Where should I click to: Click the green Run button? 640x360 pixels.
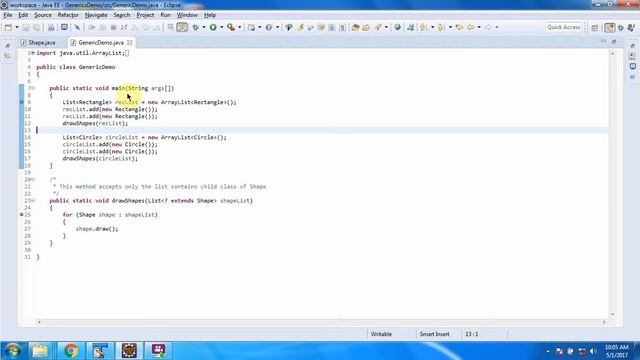(213, 27)
